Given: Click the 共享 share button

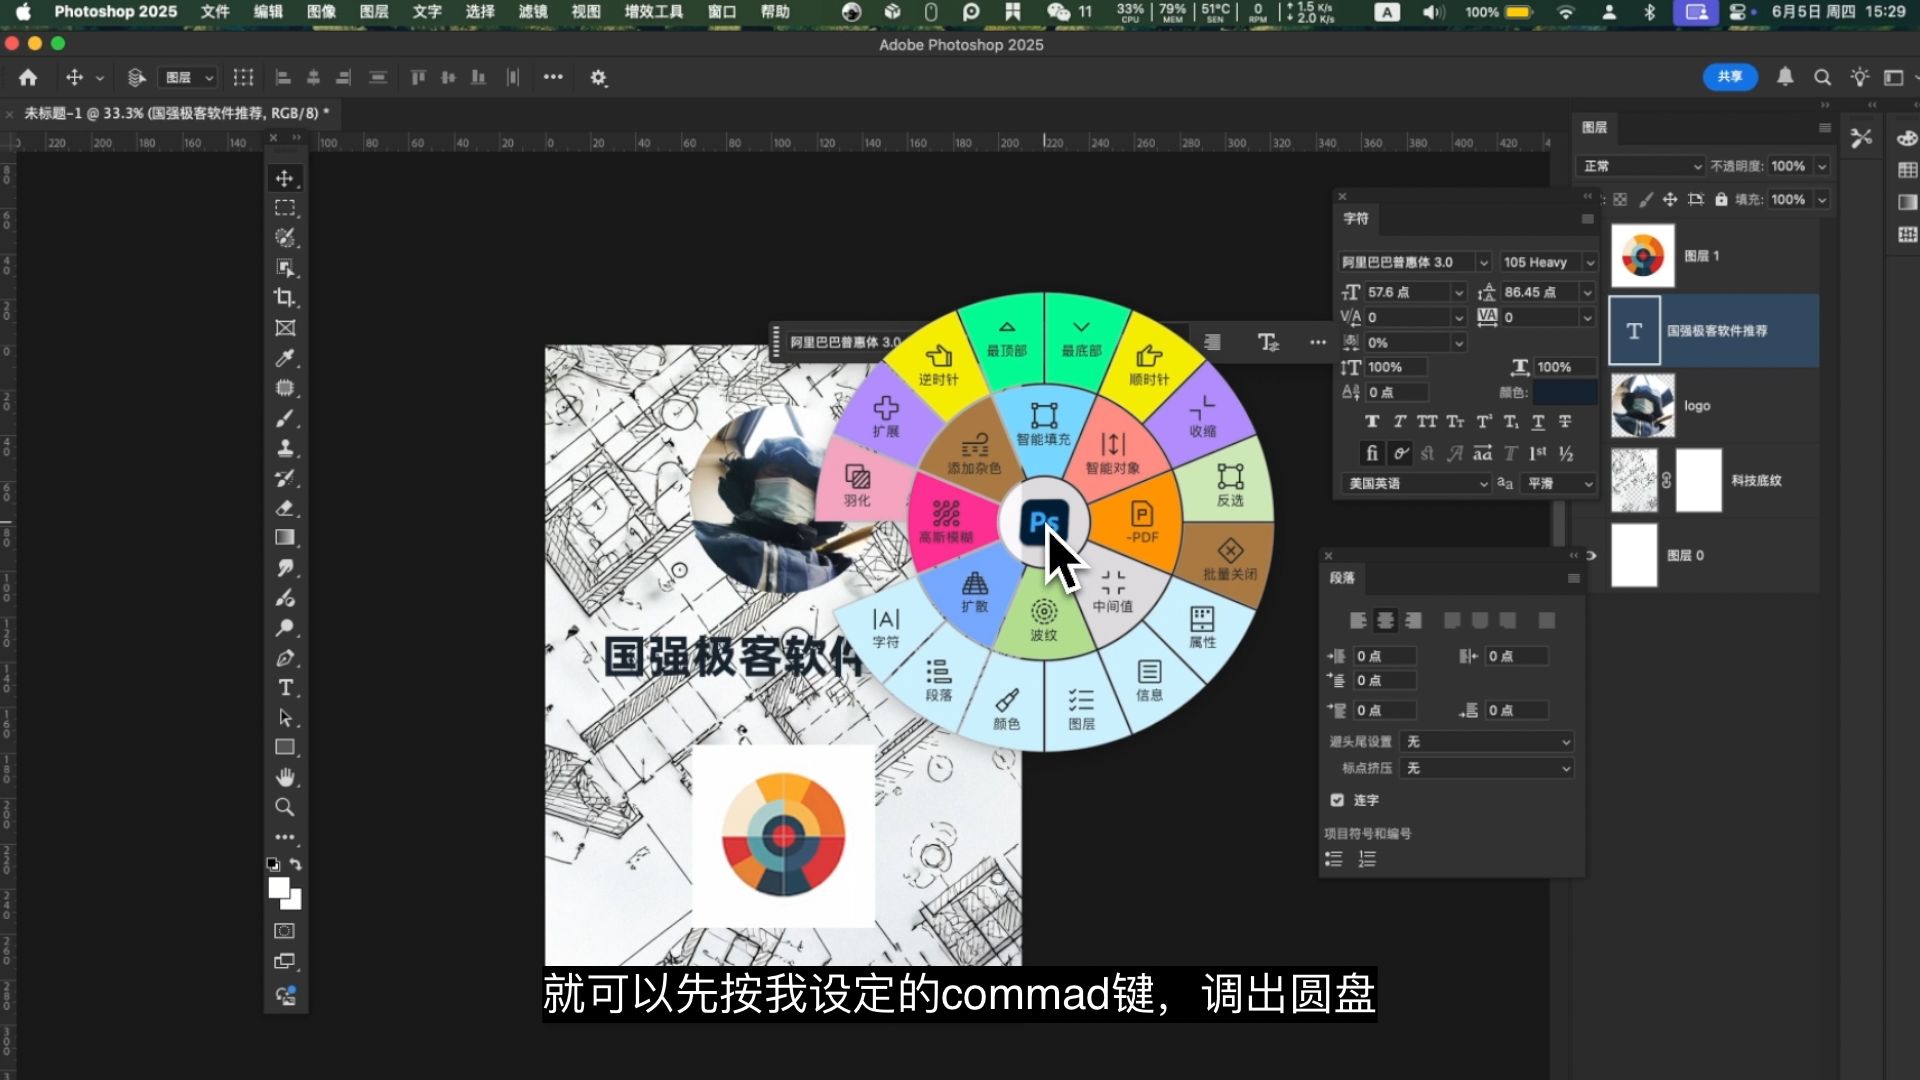Looking at the screenshot, I should click(1730, 77).
